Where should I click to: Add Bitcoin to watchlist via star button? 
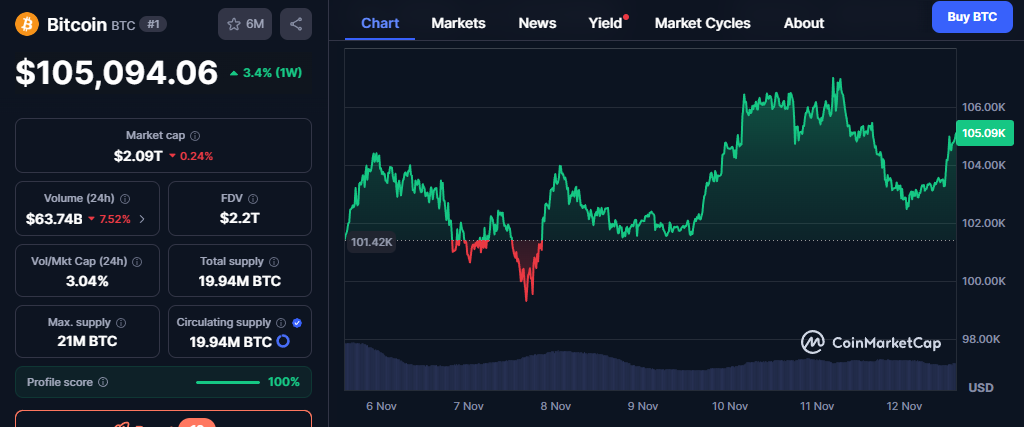point(245,23)
